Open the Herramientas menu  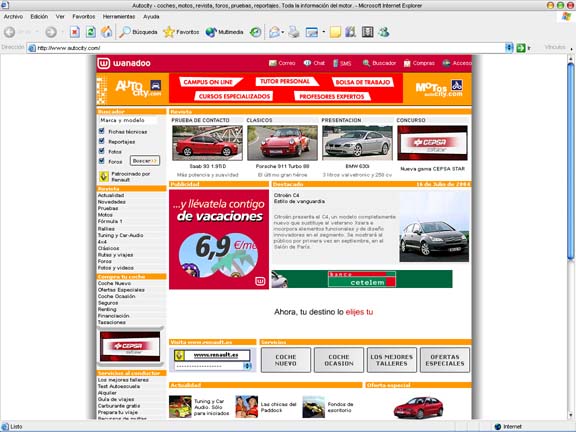pyautogui.click(x=119, y=17)
